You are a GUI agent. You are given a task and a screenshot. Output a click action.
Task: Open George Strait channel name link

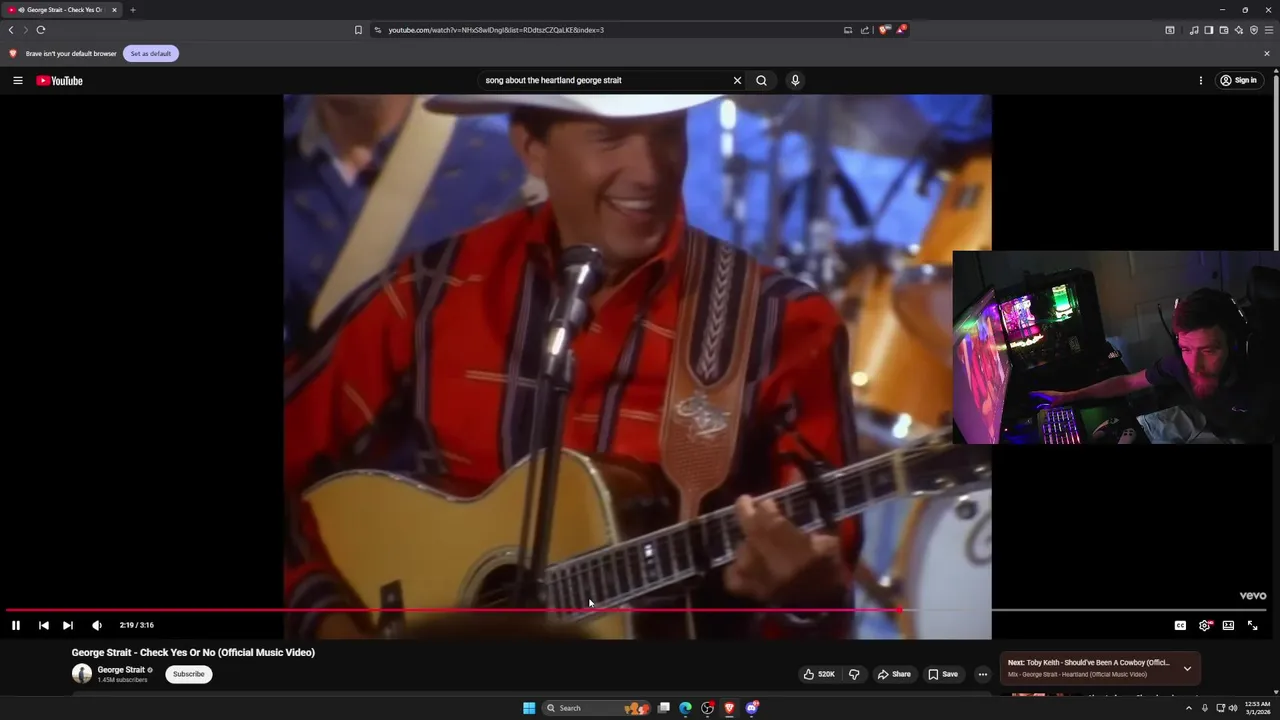[x=121, y=670]
